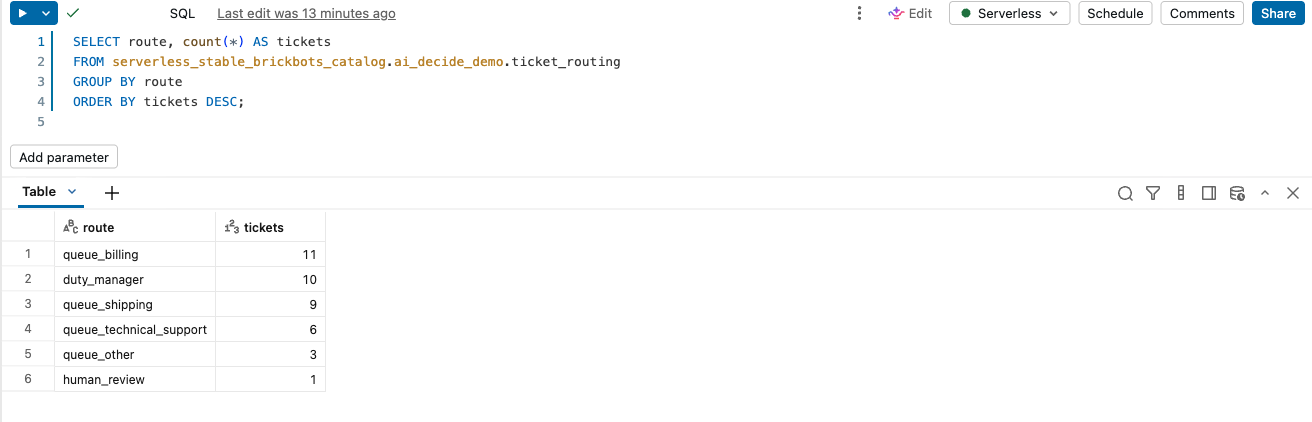Search the results with magnifier icon
Image resolution: width=1312 pixels, height=422 pixels.
point(1125,193)
